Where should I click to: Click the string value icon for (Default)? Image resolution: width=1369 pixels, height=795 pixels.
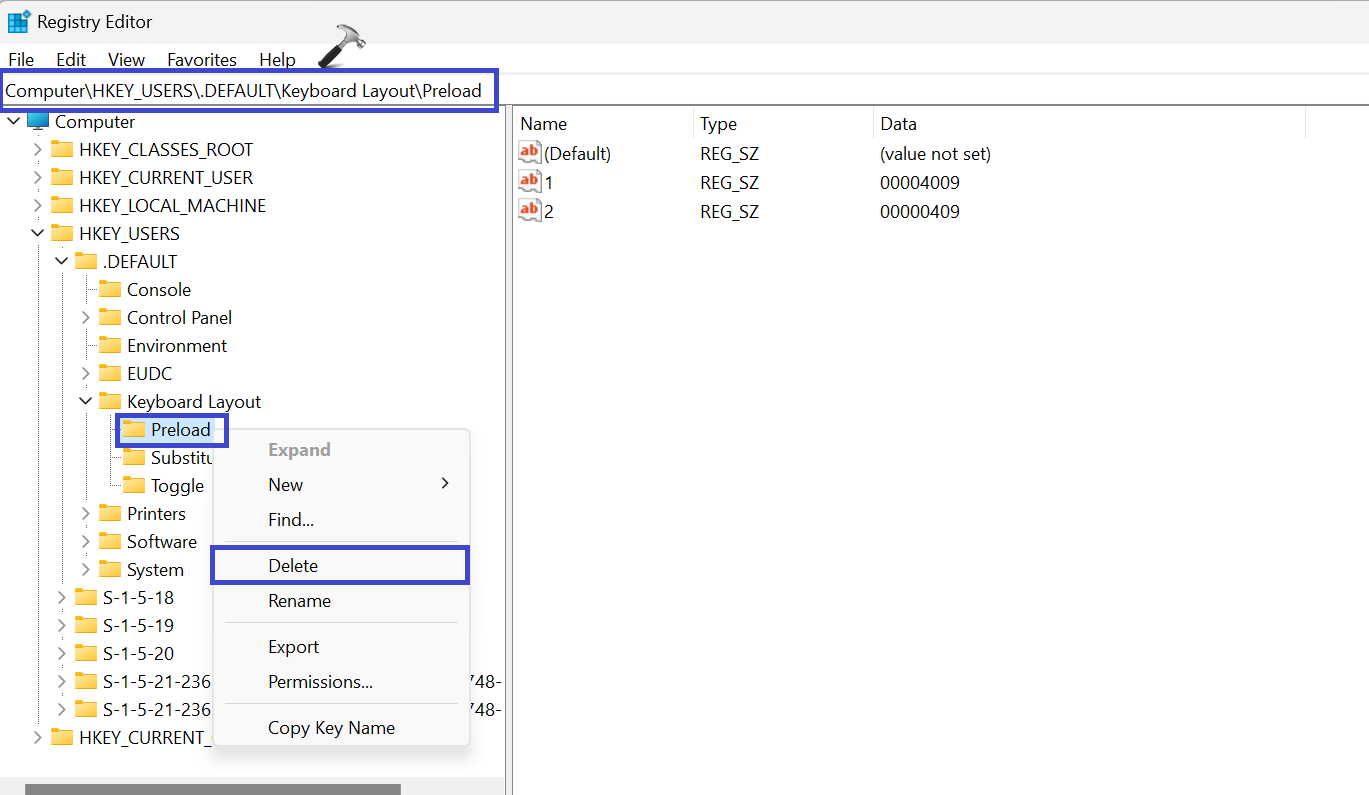click(x=529, y=153)
